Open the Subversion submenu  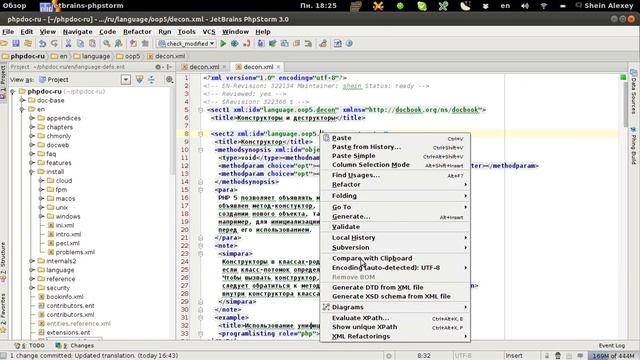click(x=395, y=247)
